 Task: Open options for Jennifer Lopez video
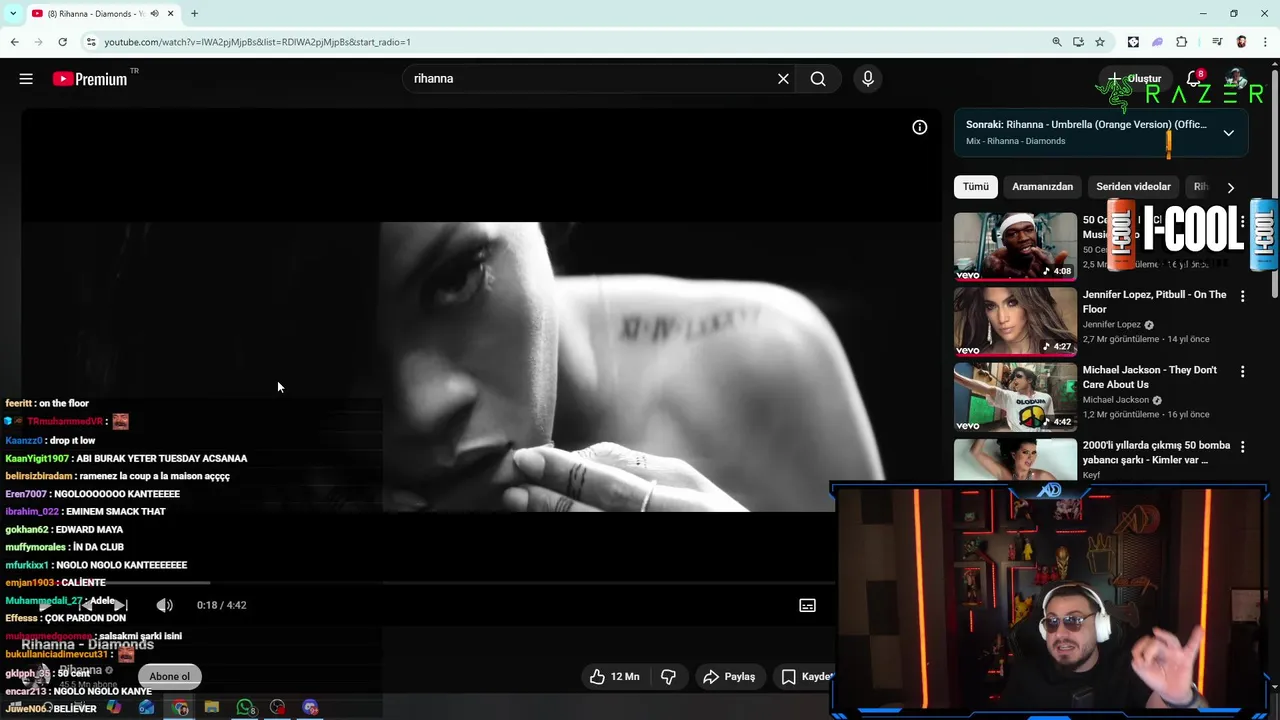pos(1242,296)
